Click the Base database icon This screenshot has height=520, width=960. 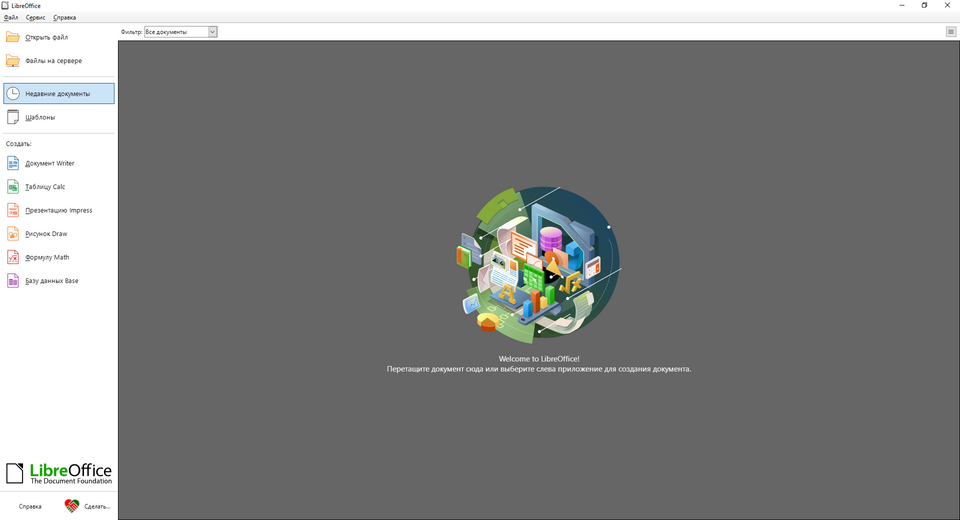pyautogui.click(x=13, y=281)
